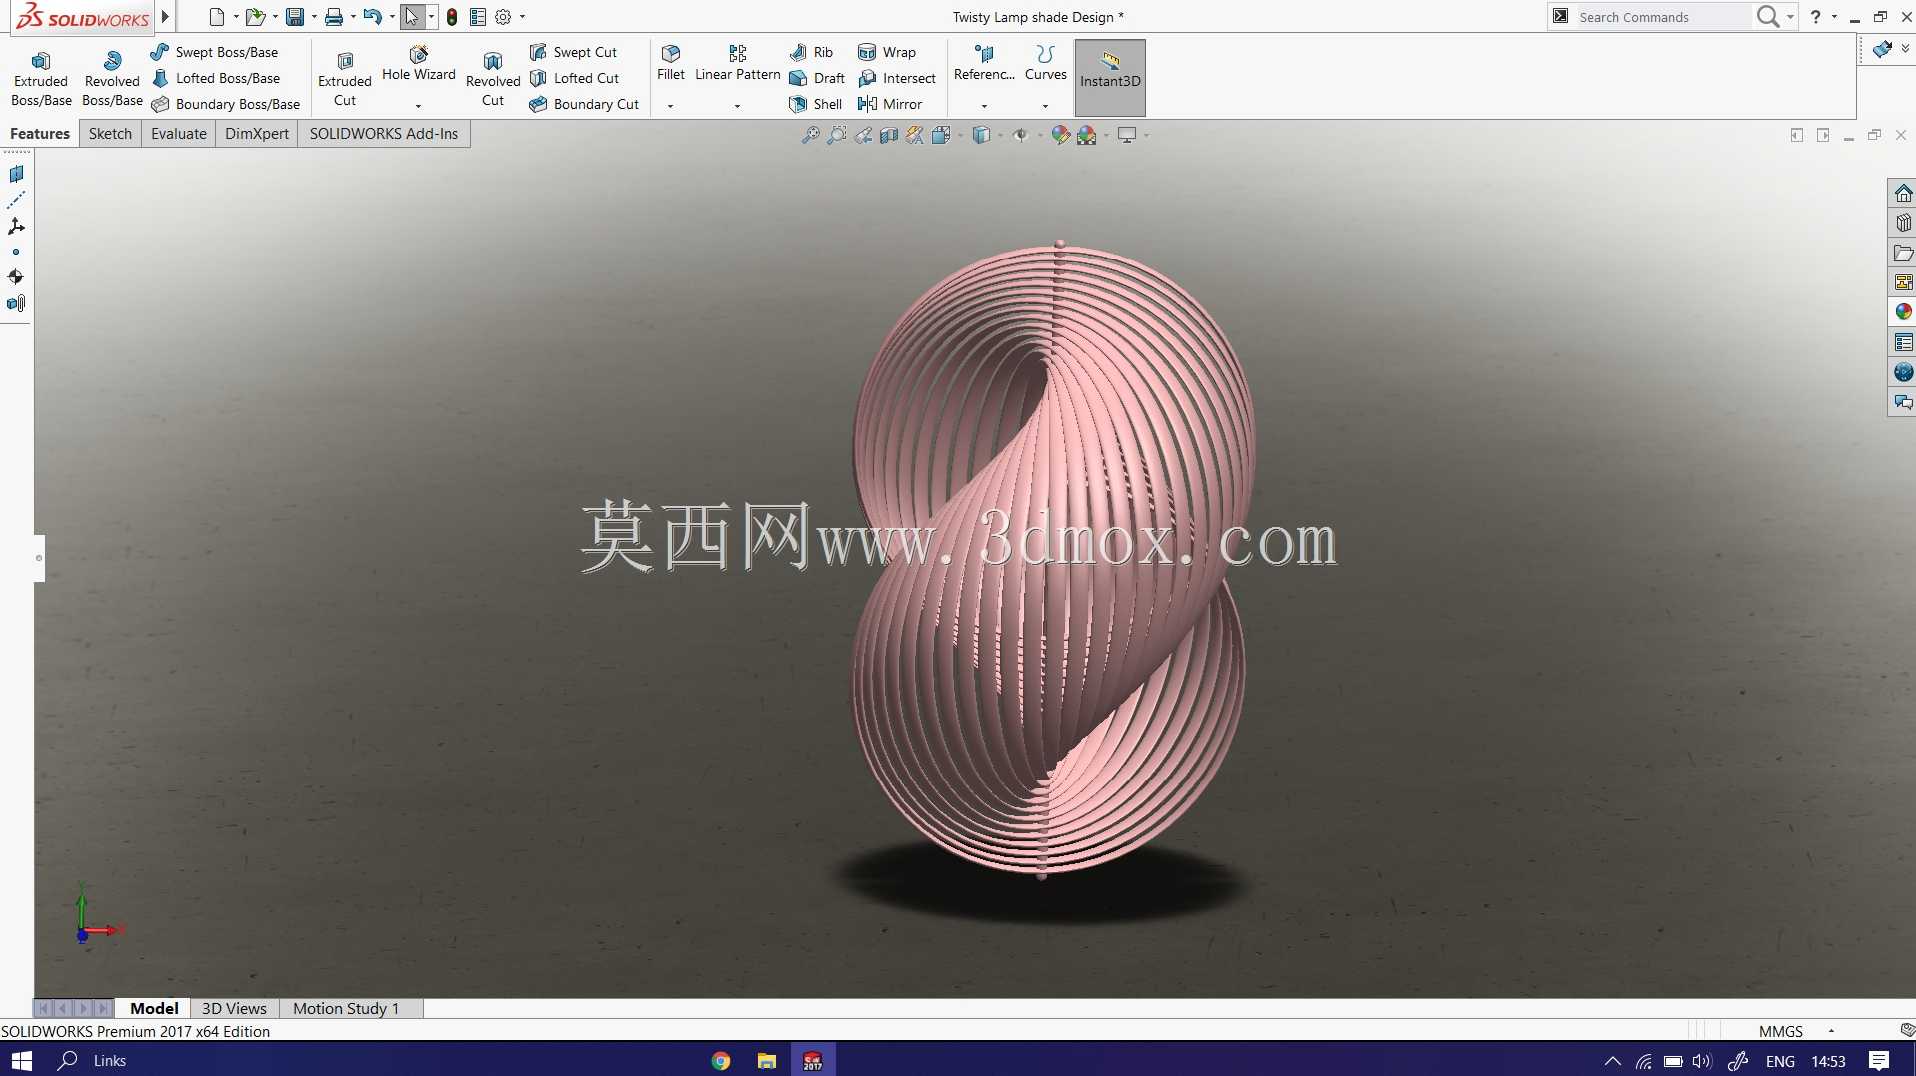The height and width of the screenshot is (1076, 1916).
Task: Click the Linear Pattern tool
Action: pos(738,63)
